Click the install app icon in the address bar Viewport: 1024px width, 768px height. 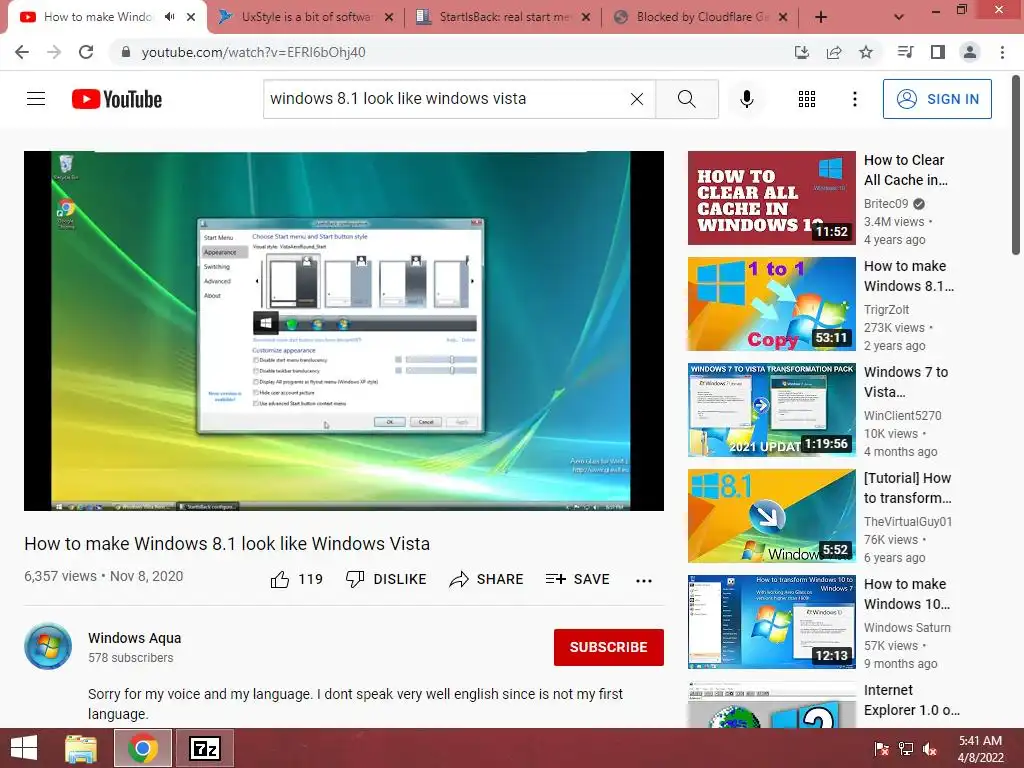click(802, 52)
